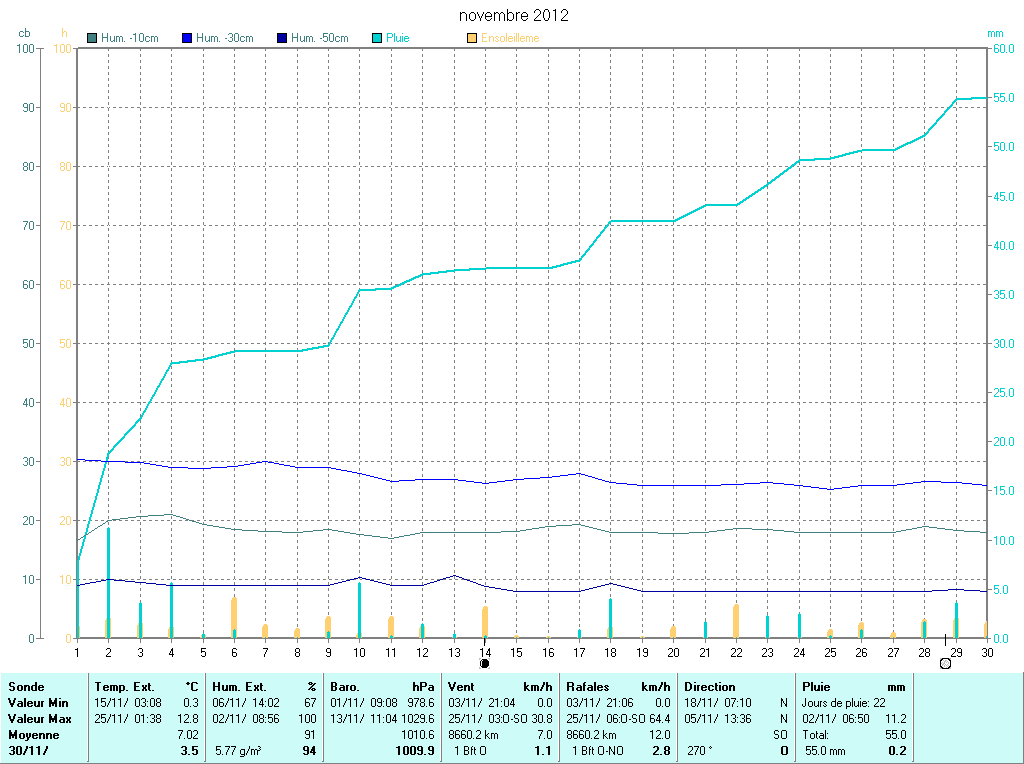Click the tall rain bar on day 2
The width and height of the screenshot is (1024, 764).
(x=108, y=580)
